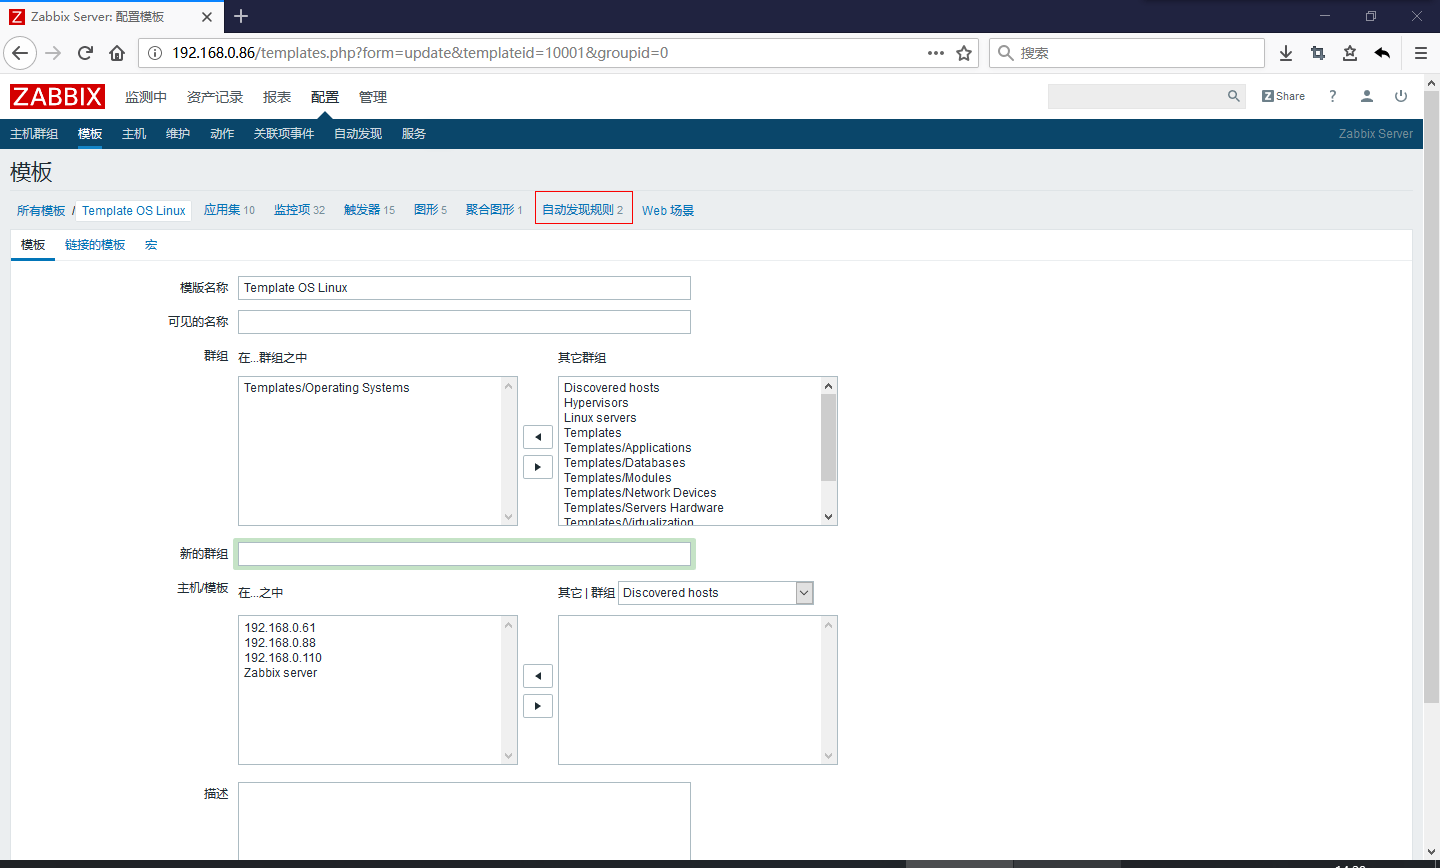This screenshot has width=1440, height=868.
Task: Click the 其它群组 list scrollbar down arrow
Action: pyautogui.click(x=829, y=517)
